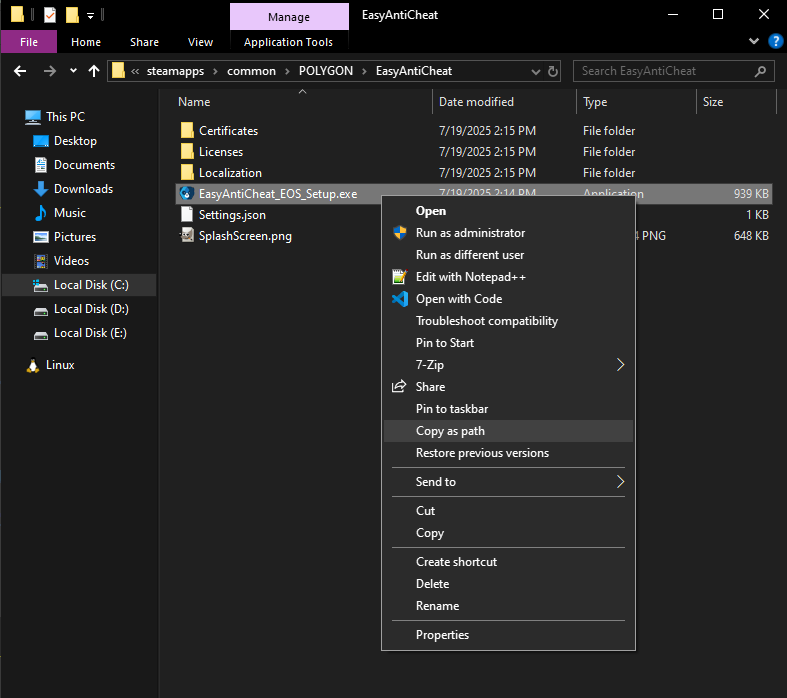Refresh the EasyAntiCheat folder view
The width and height of the screenshot is (787, 698).
(554, 71)
